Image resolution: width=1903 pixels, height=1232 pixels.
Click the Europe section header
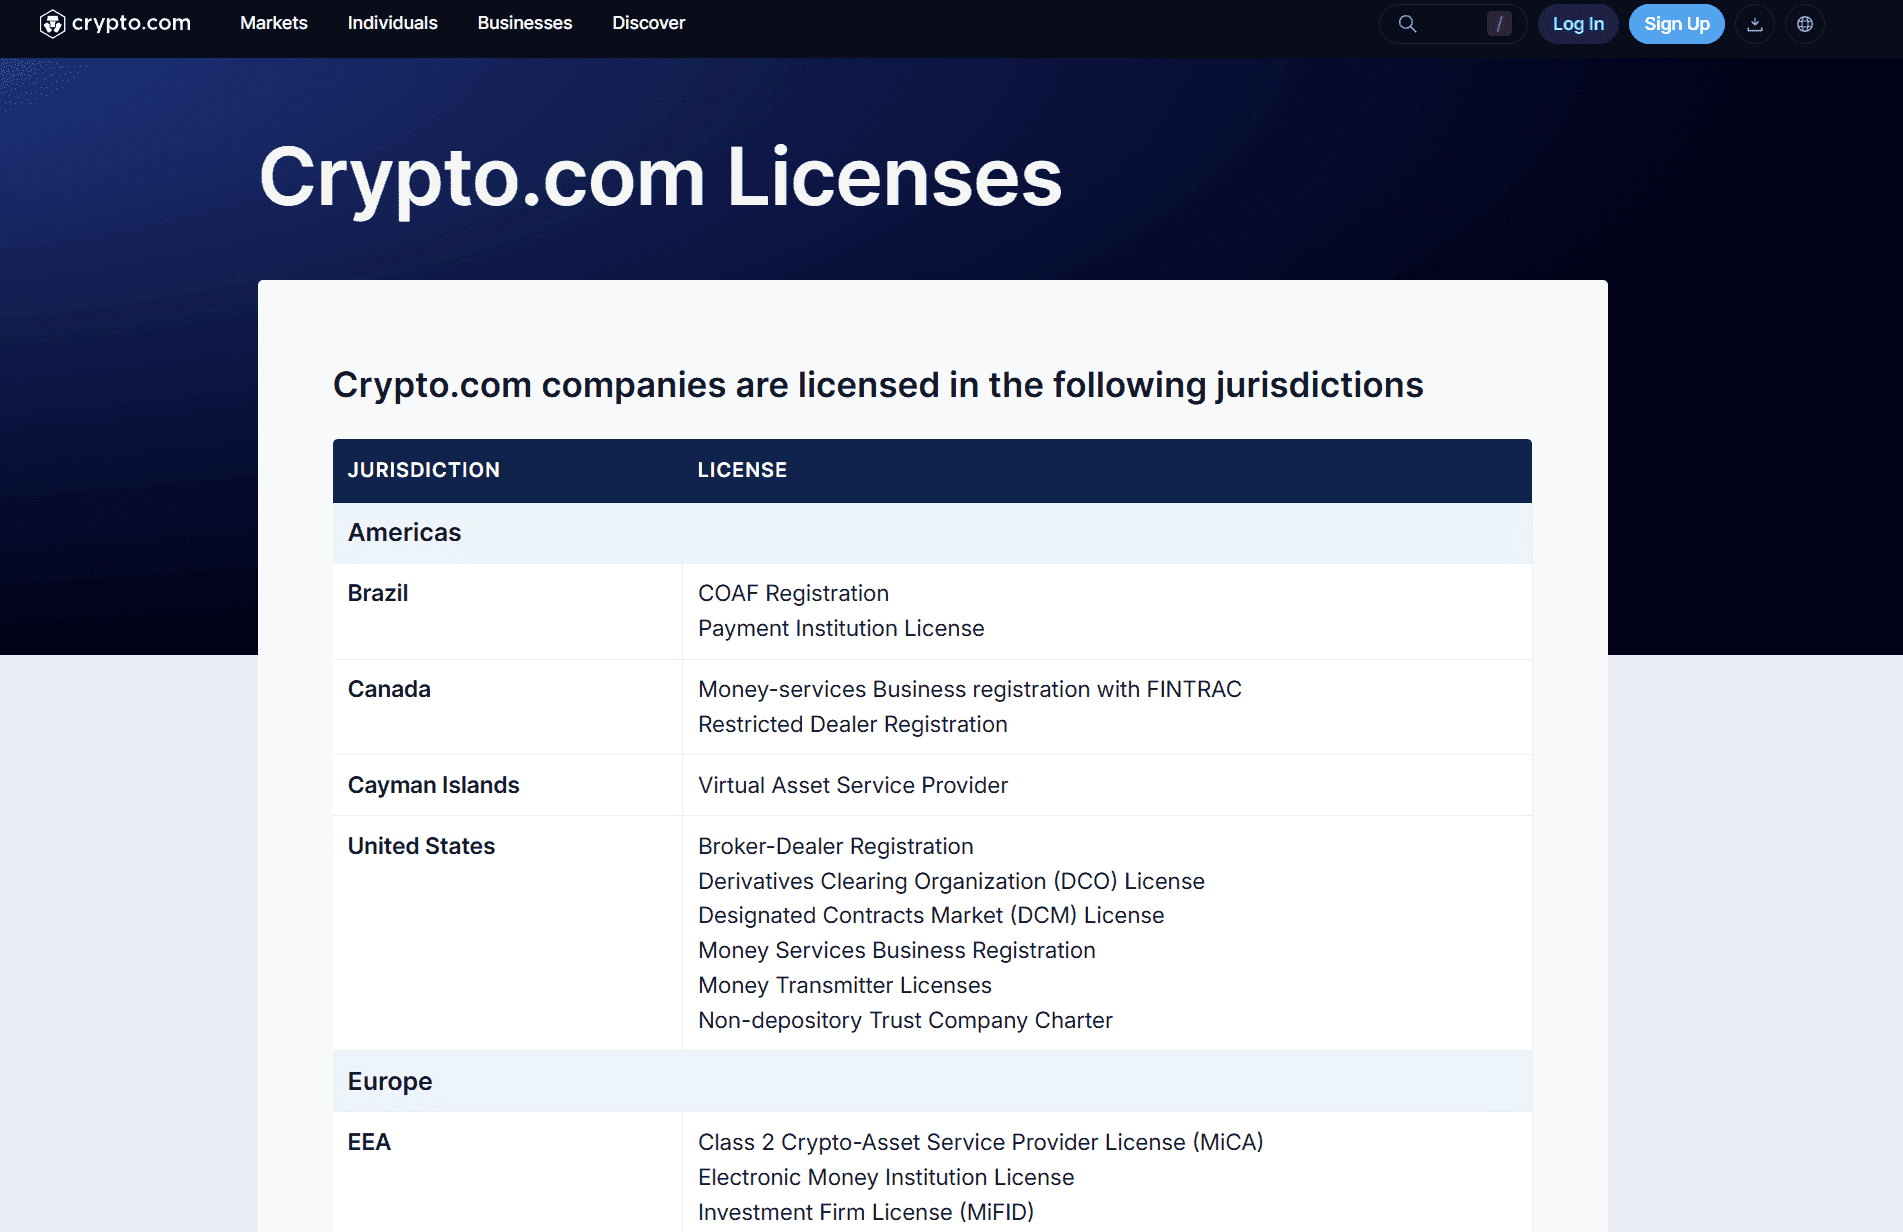389,1081
